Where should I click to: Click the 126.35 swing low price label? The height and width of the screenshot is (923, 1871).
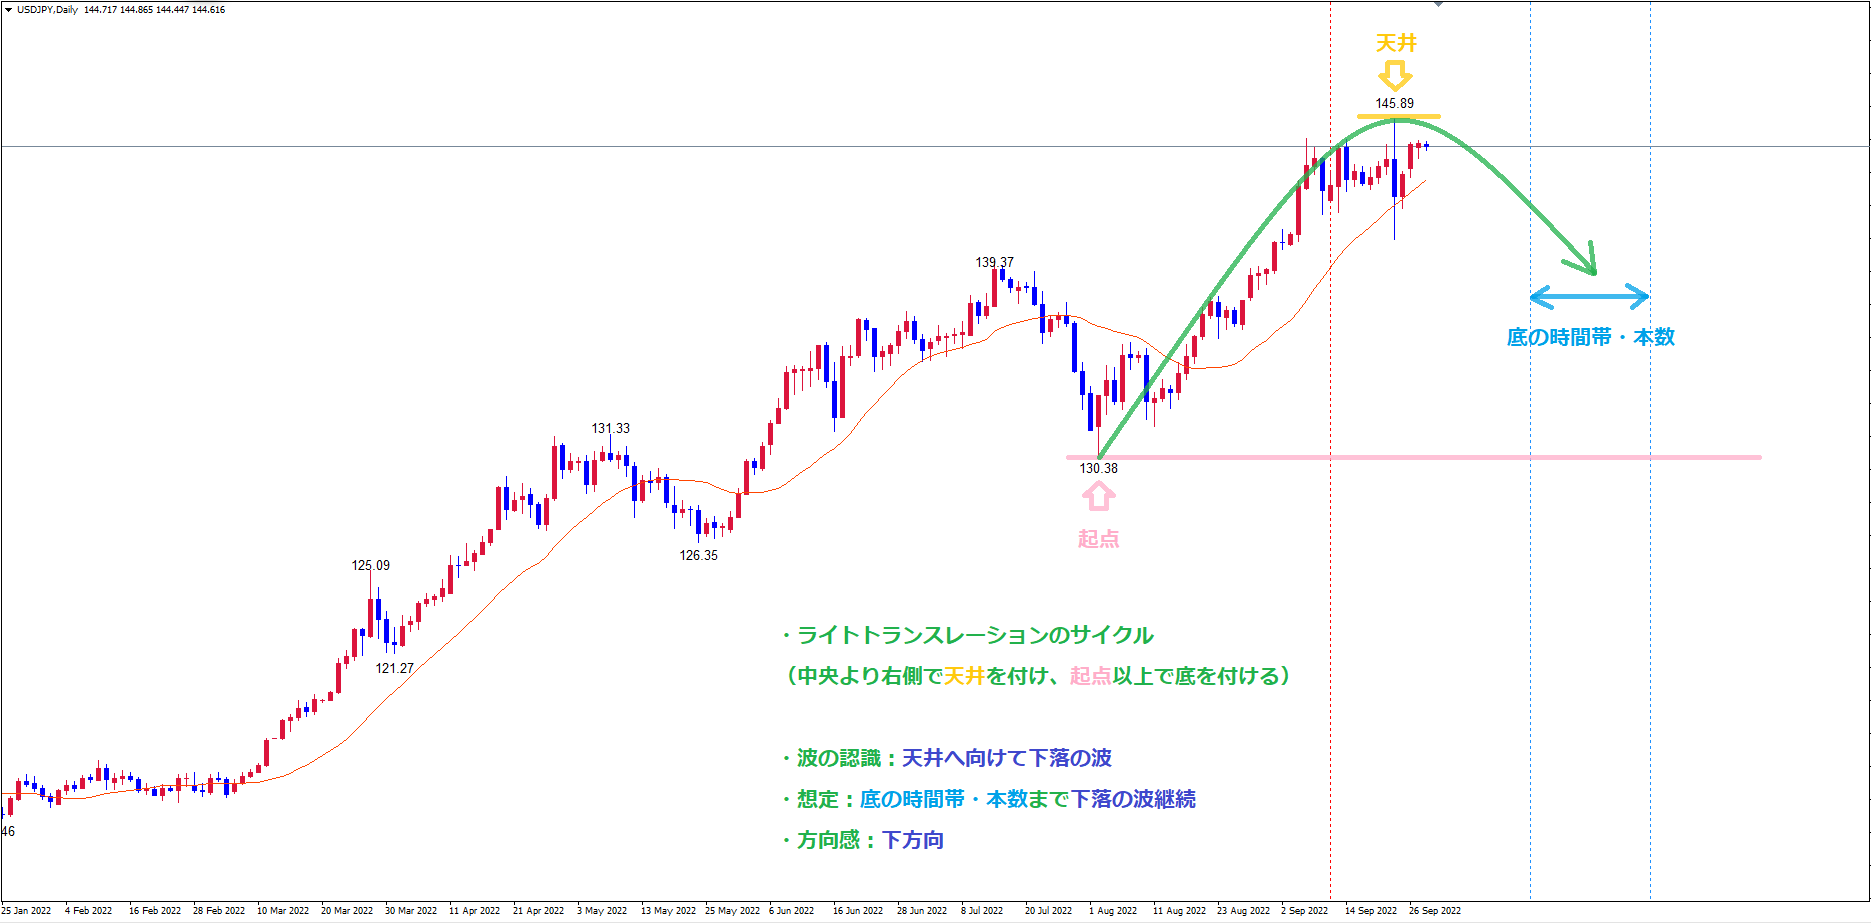pyautogui.click(x=698, y=555)
